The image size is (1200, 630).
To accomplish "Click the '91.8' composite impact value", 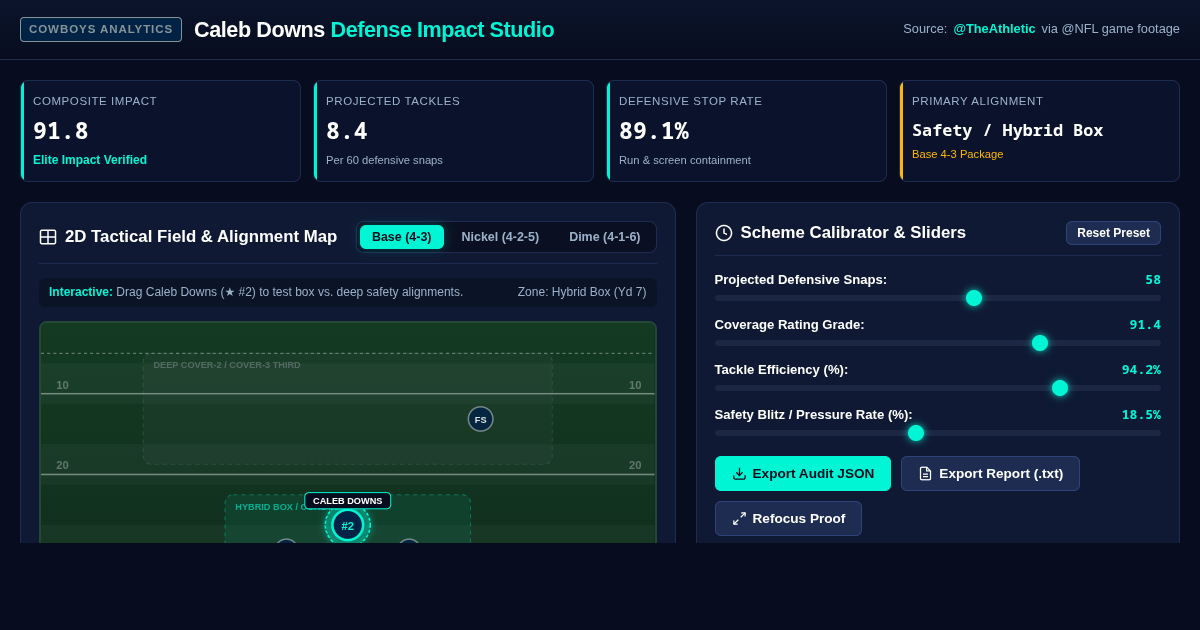I will tap(61, 131).
